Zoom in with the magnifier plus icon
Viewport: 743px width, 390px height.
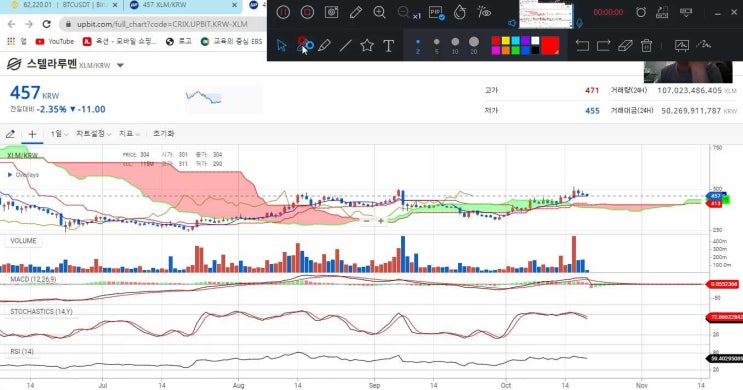(x=379, y=12)
